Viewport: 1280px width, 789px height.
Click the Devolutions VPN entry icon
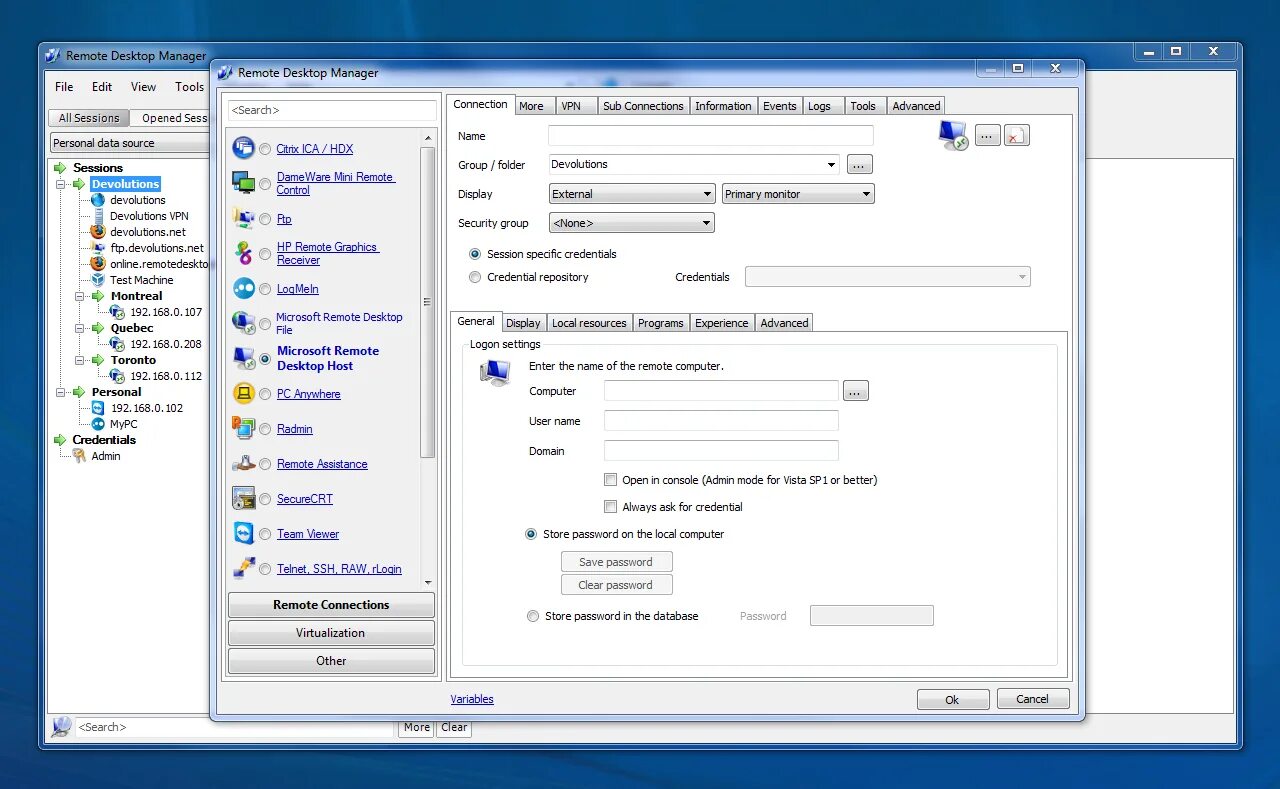click(98, 216)
